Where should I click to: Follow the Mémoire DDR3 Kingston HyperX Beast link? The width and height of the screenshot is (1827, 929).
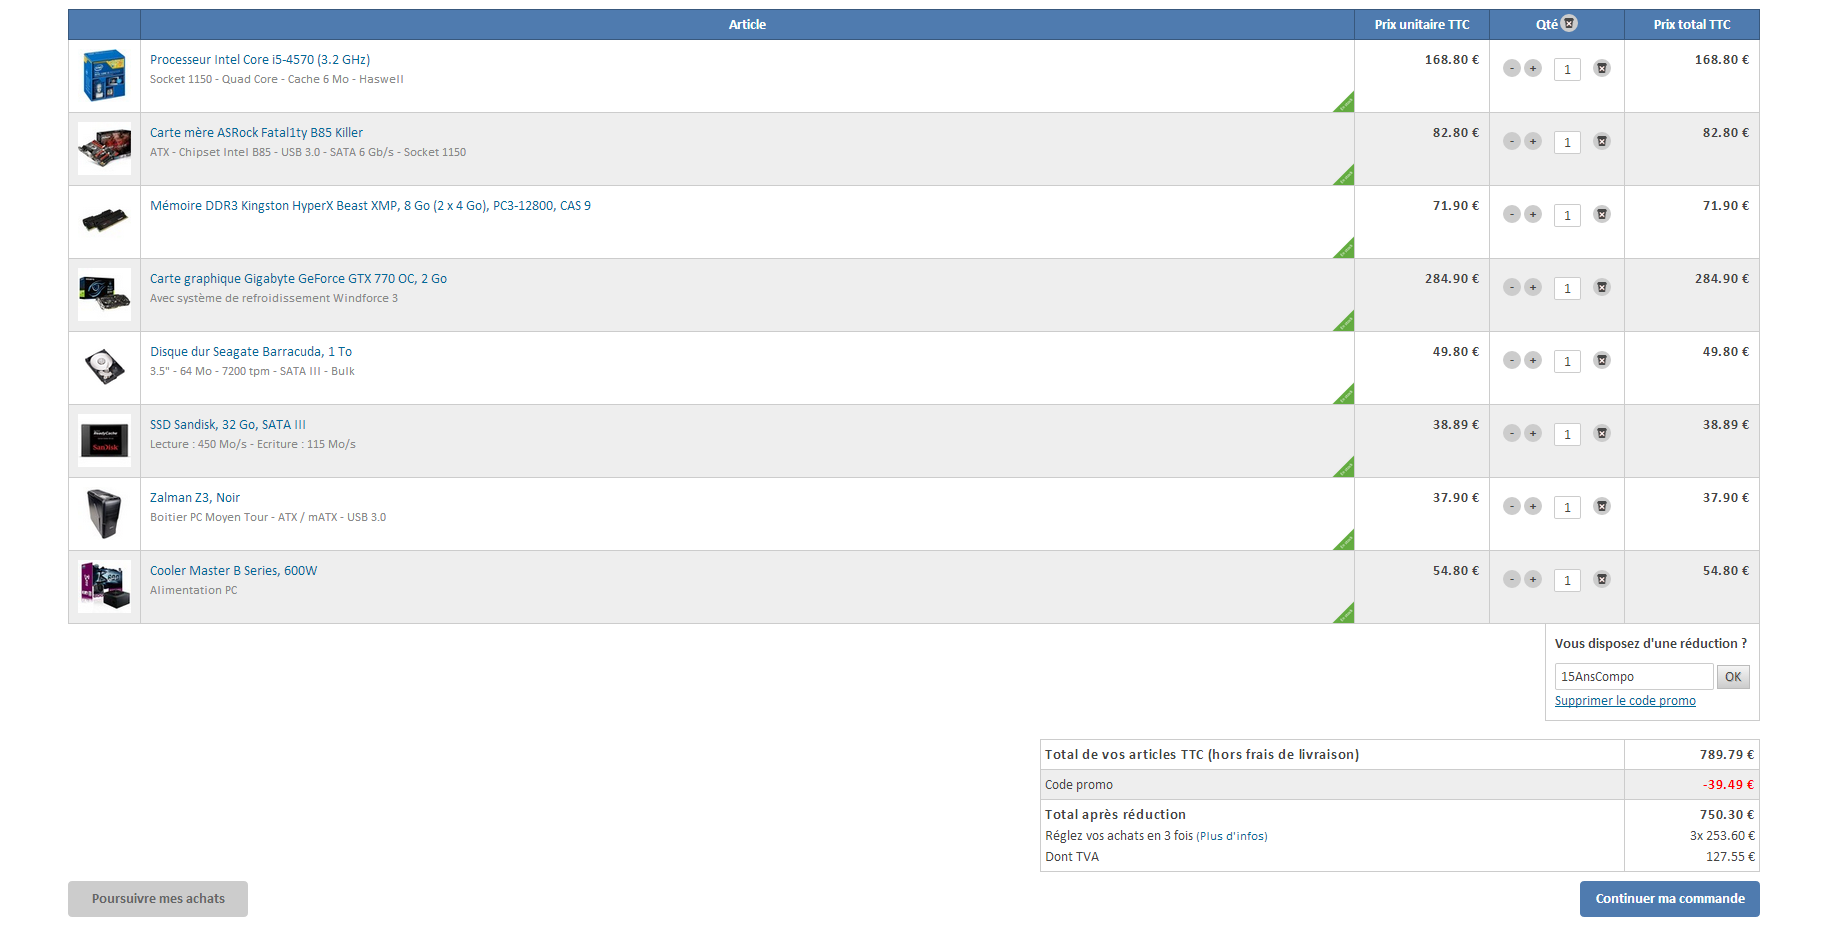pos(370,206)
